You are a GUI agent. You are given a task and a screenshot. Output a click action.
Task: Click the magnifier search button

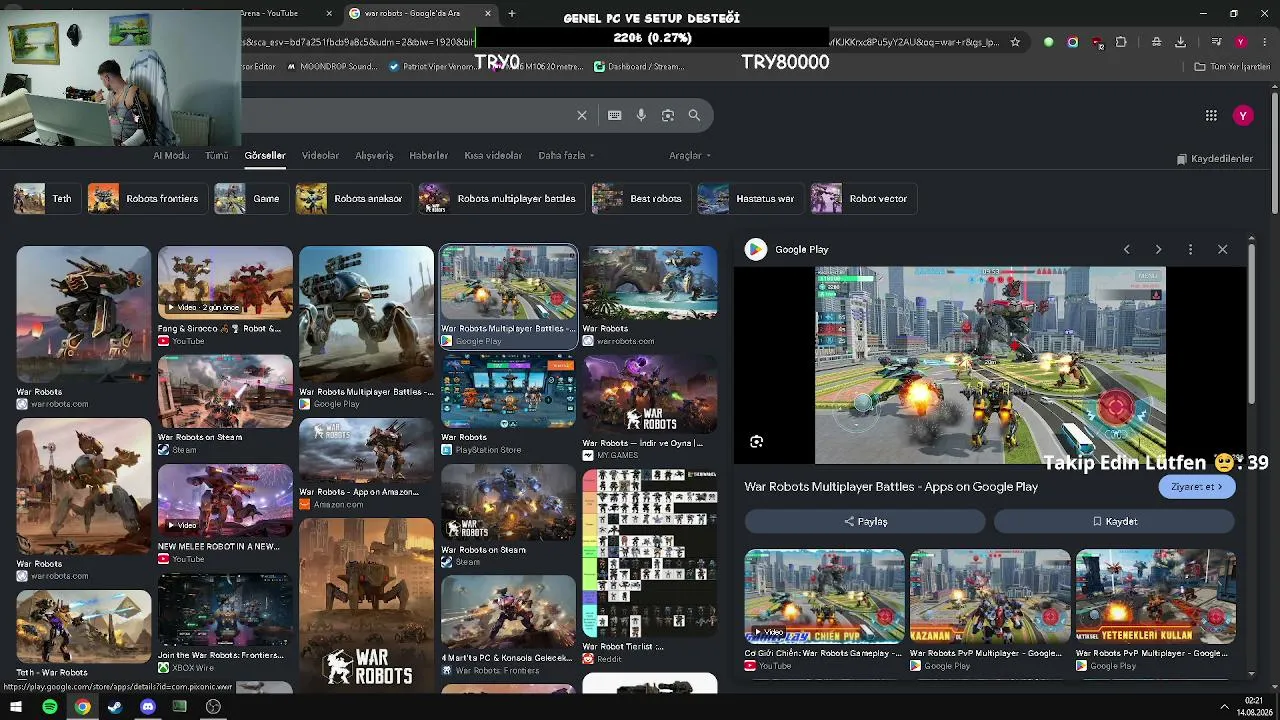694,115
